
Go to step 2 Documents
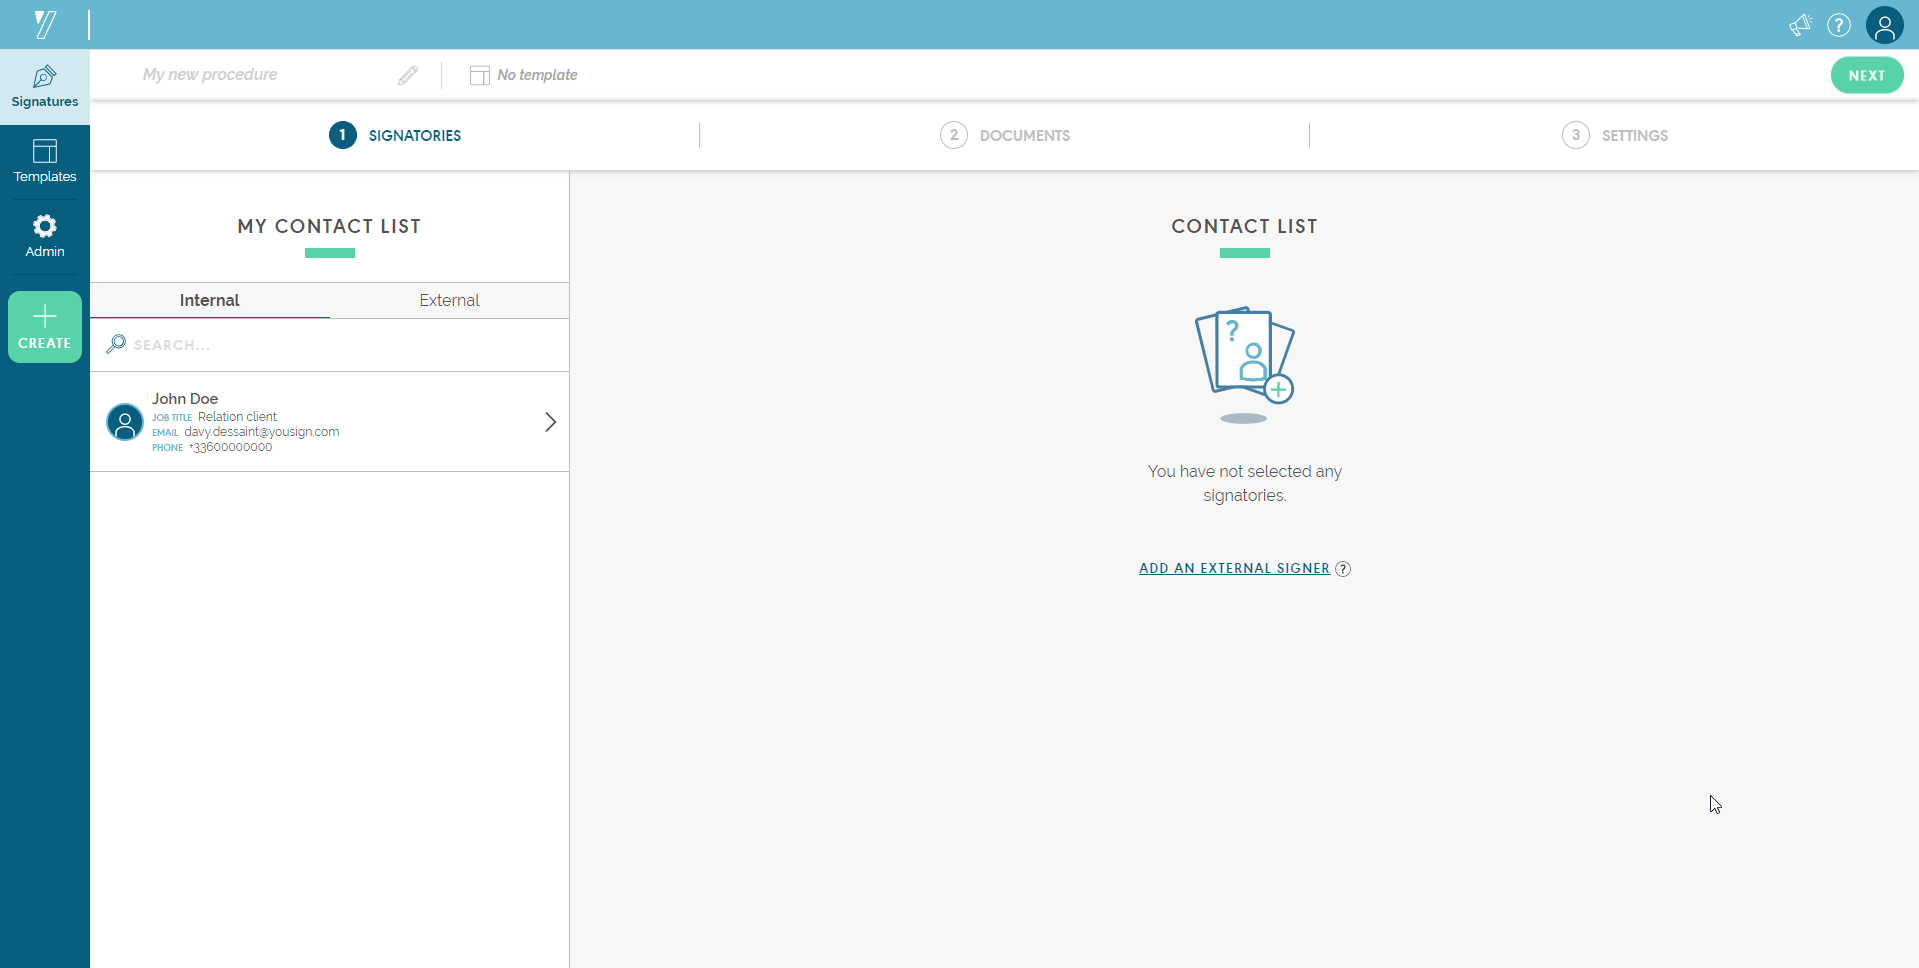coord(1005,135)
